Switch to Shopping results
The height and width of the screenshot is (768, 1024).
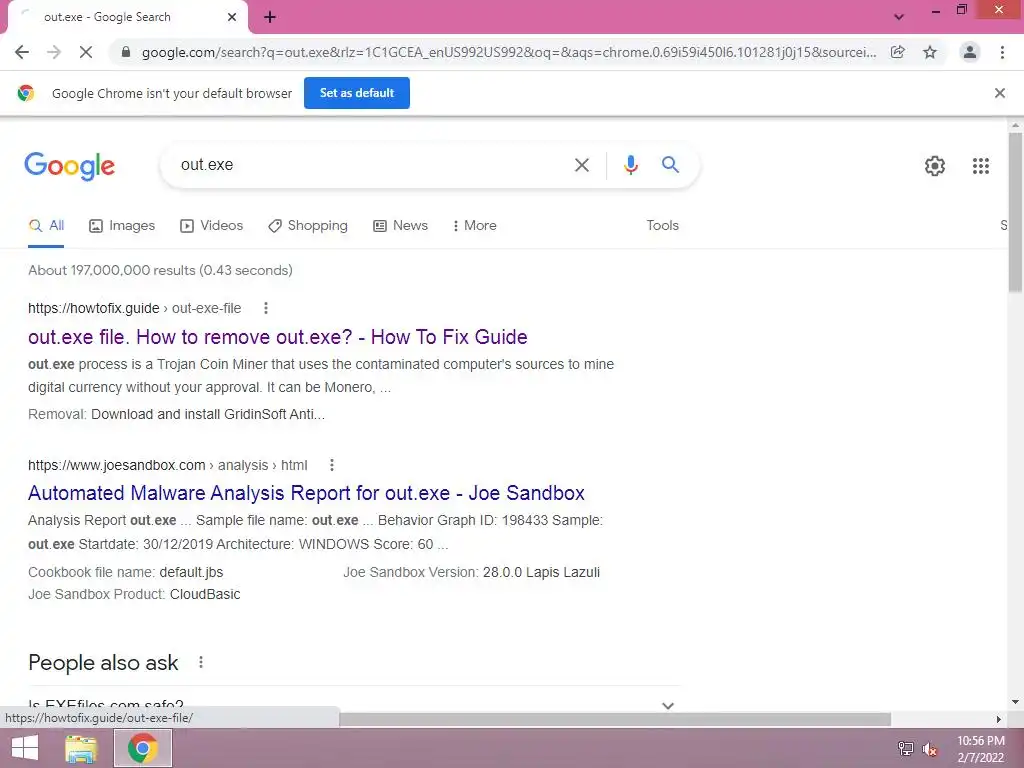coord(308,226)
